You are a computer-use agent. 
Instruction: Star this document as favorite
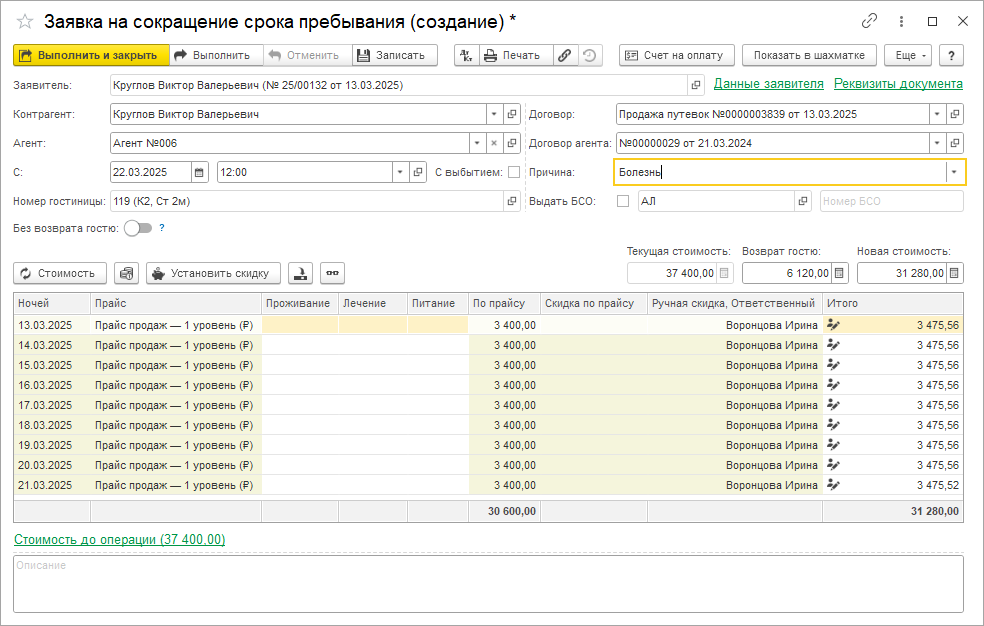pos(25,21)
